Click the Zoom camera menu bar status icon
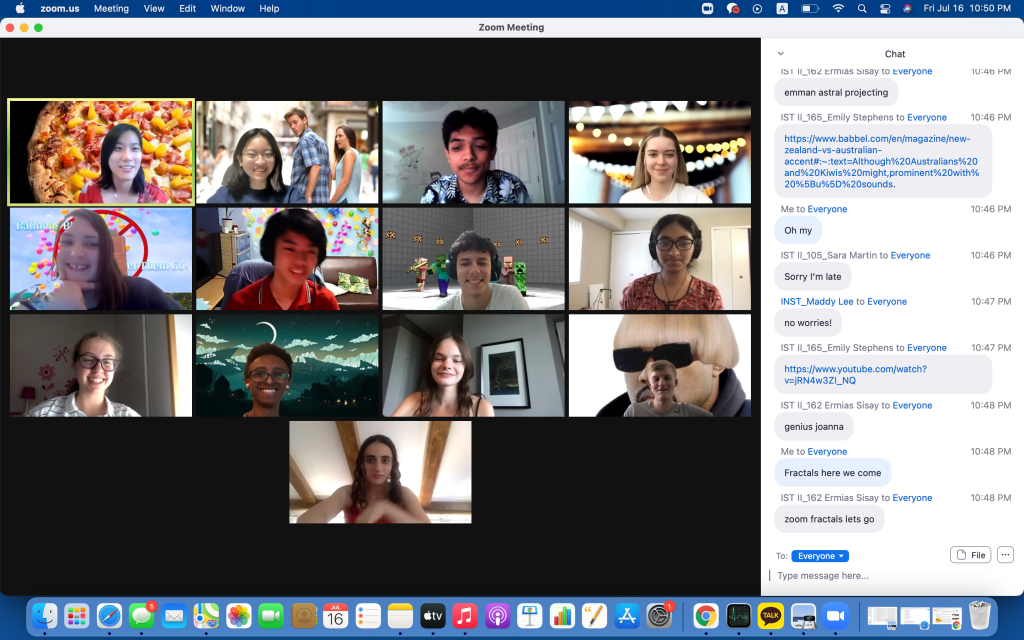Screen dimensions: 1024x640 [x=707, y=9]
